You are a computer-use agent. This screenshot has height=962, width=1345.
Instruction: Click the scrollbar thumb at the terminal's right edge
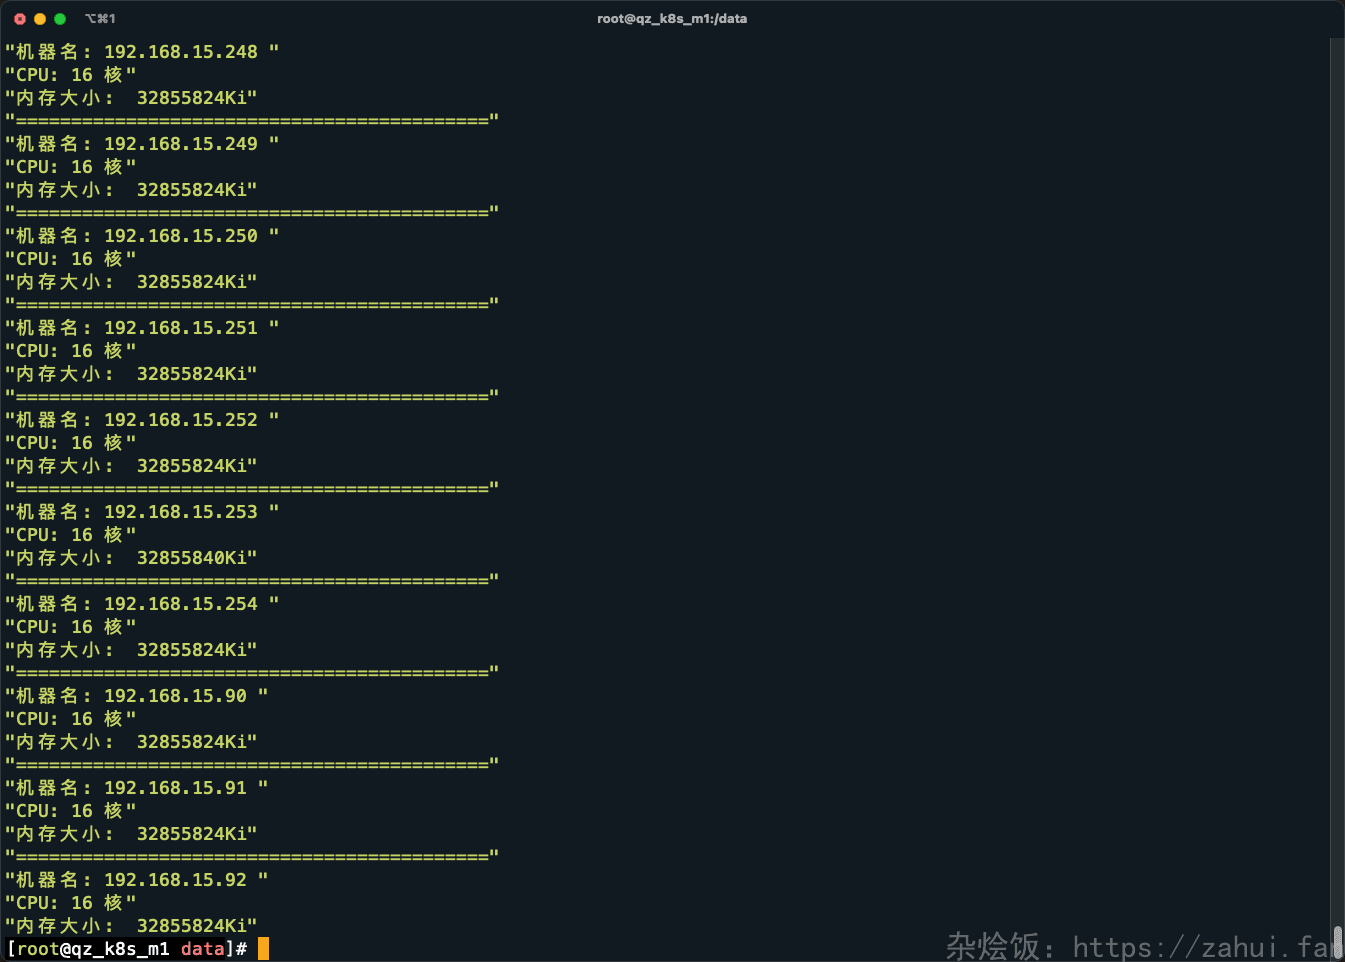[1337, 941]
